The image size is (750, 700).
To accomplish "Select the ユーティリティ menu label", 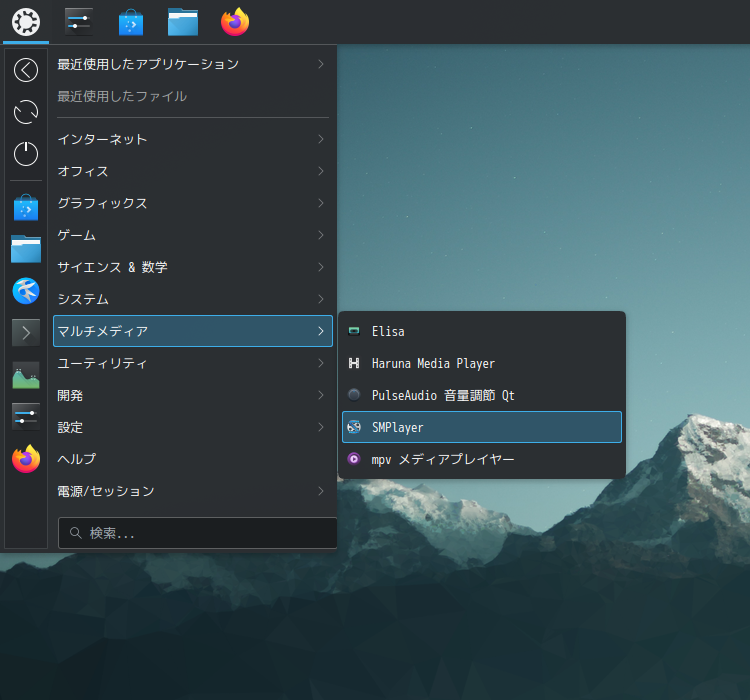I will pyautogui.click(x=102, y=363).
